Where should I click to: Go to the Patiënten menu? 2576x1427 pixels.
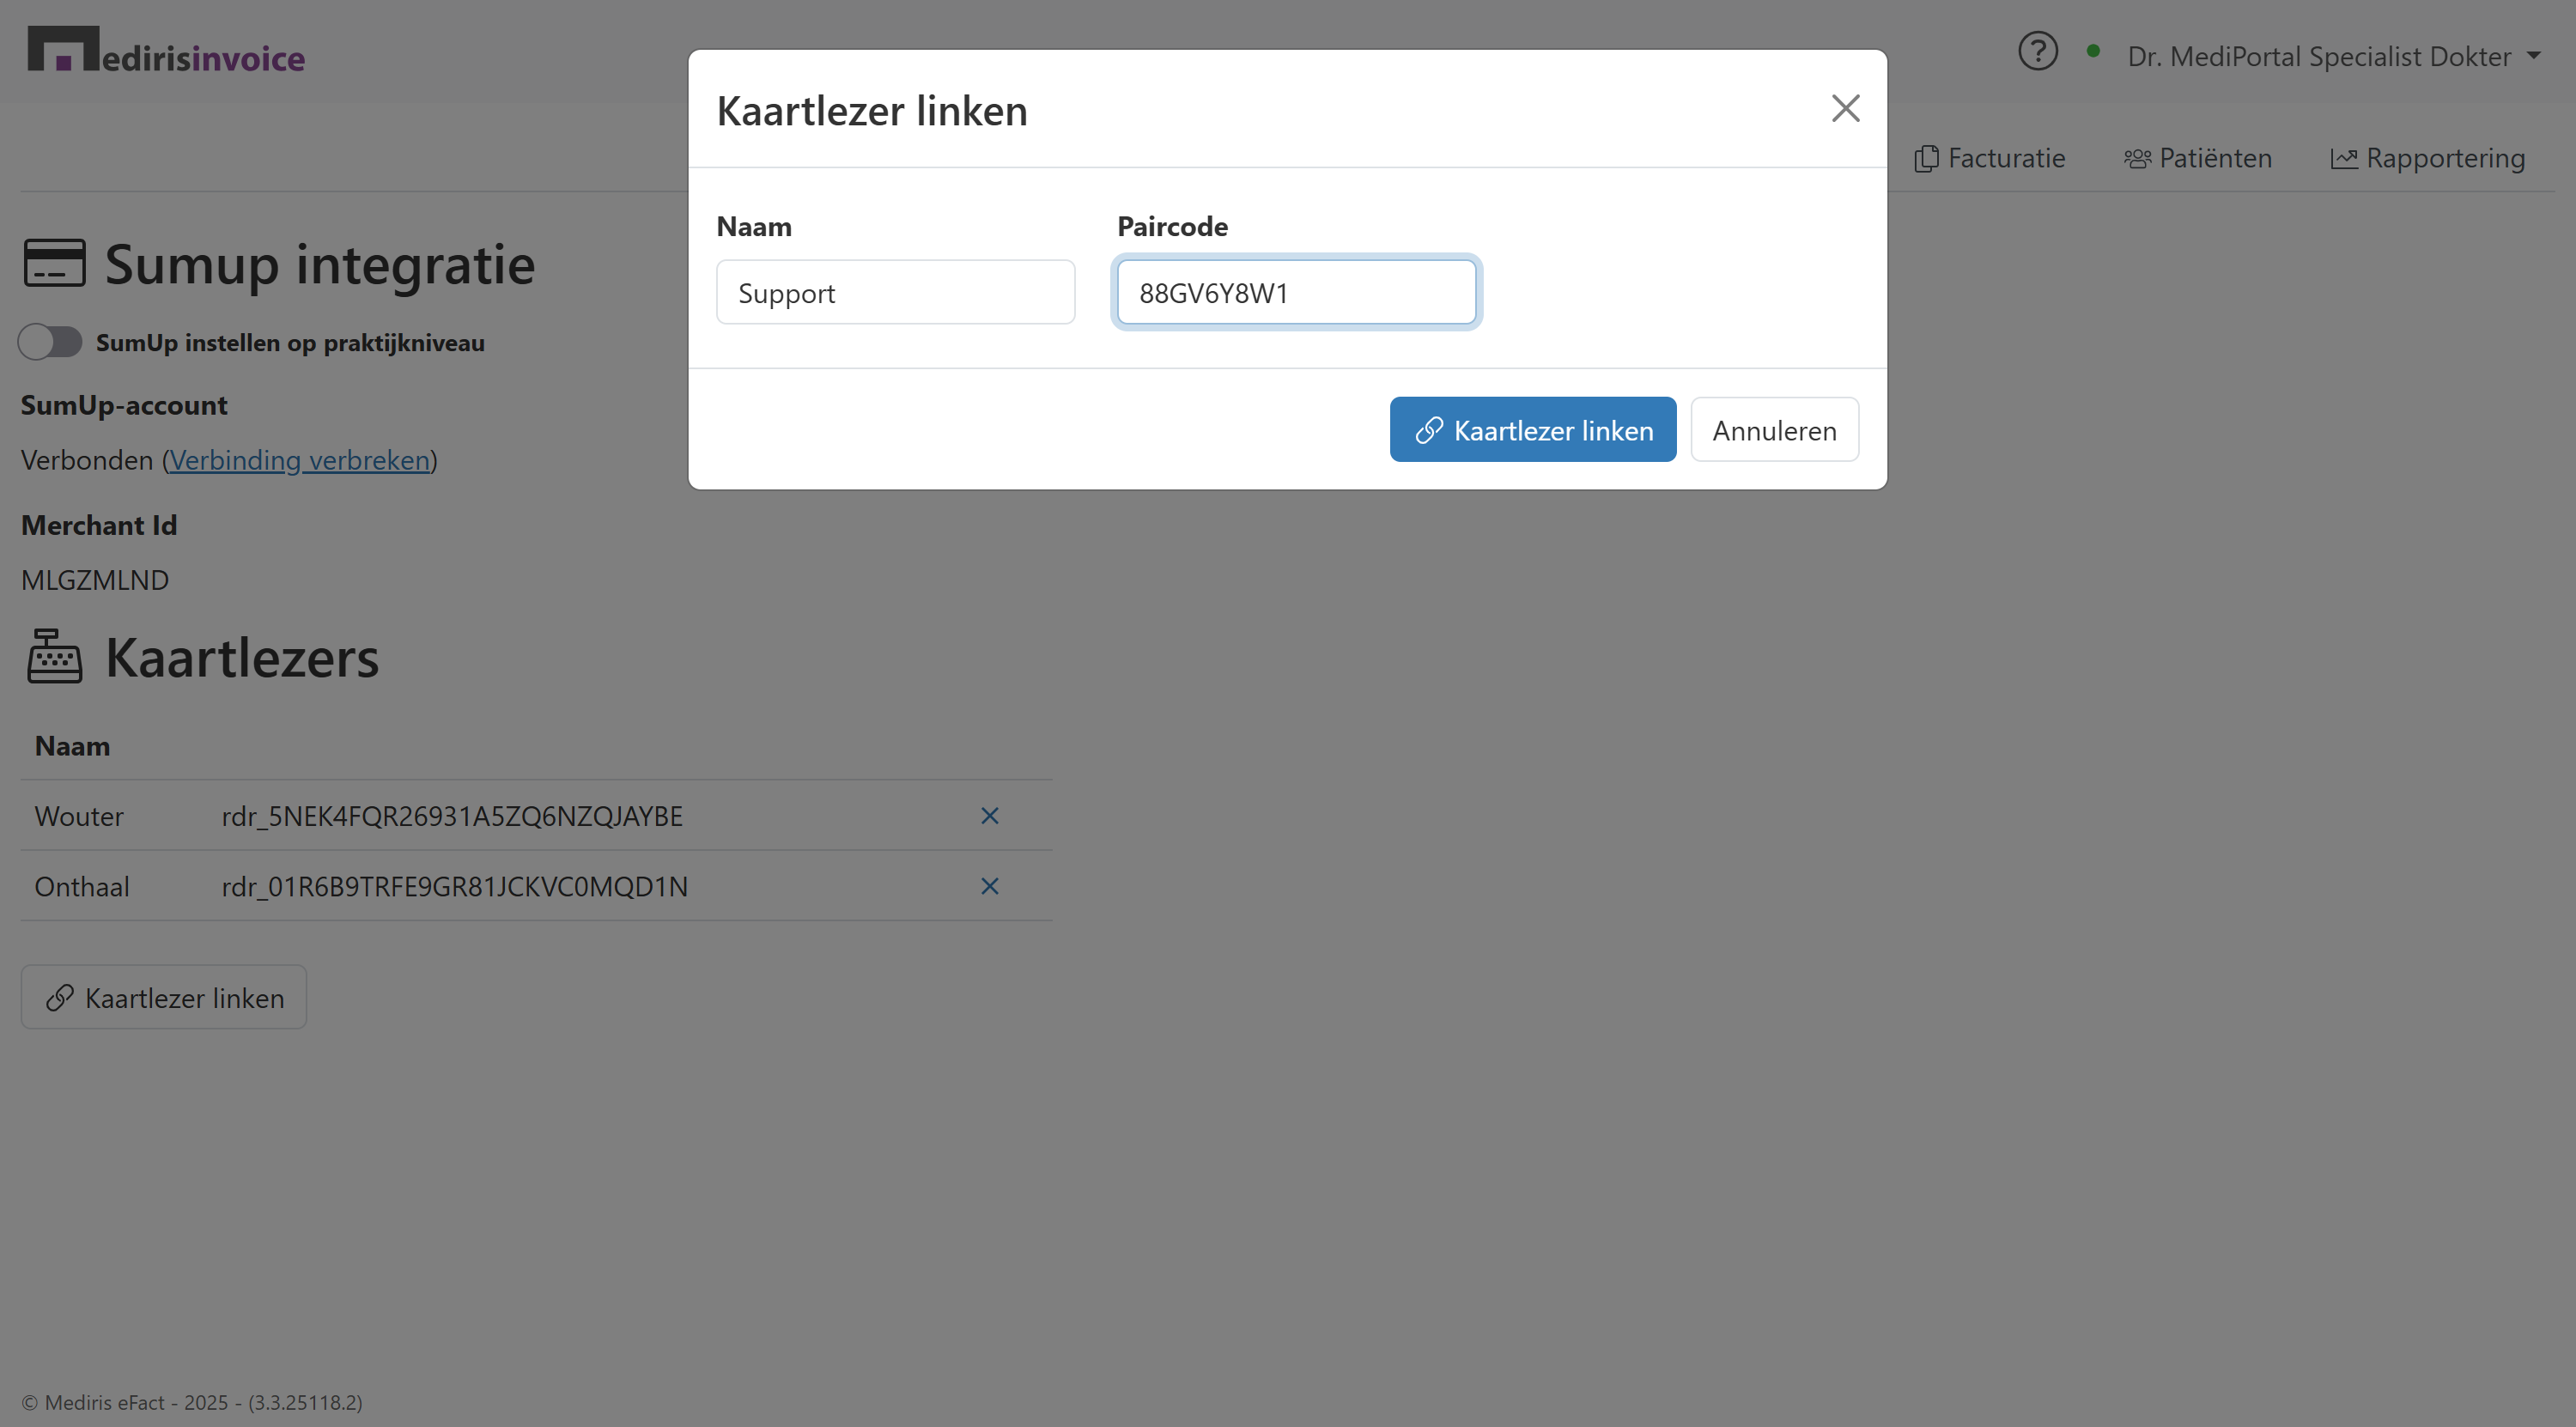pos(2198,158)
